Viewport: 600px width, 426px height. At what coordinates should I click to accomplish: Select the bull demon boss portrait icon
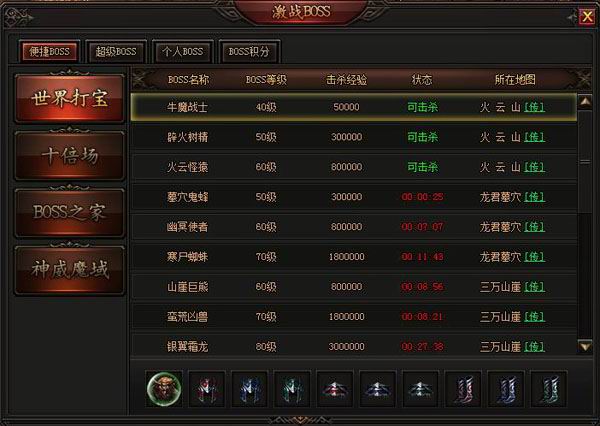[x=164, y=388]
